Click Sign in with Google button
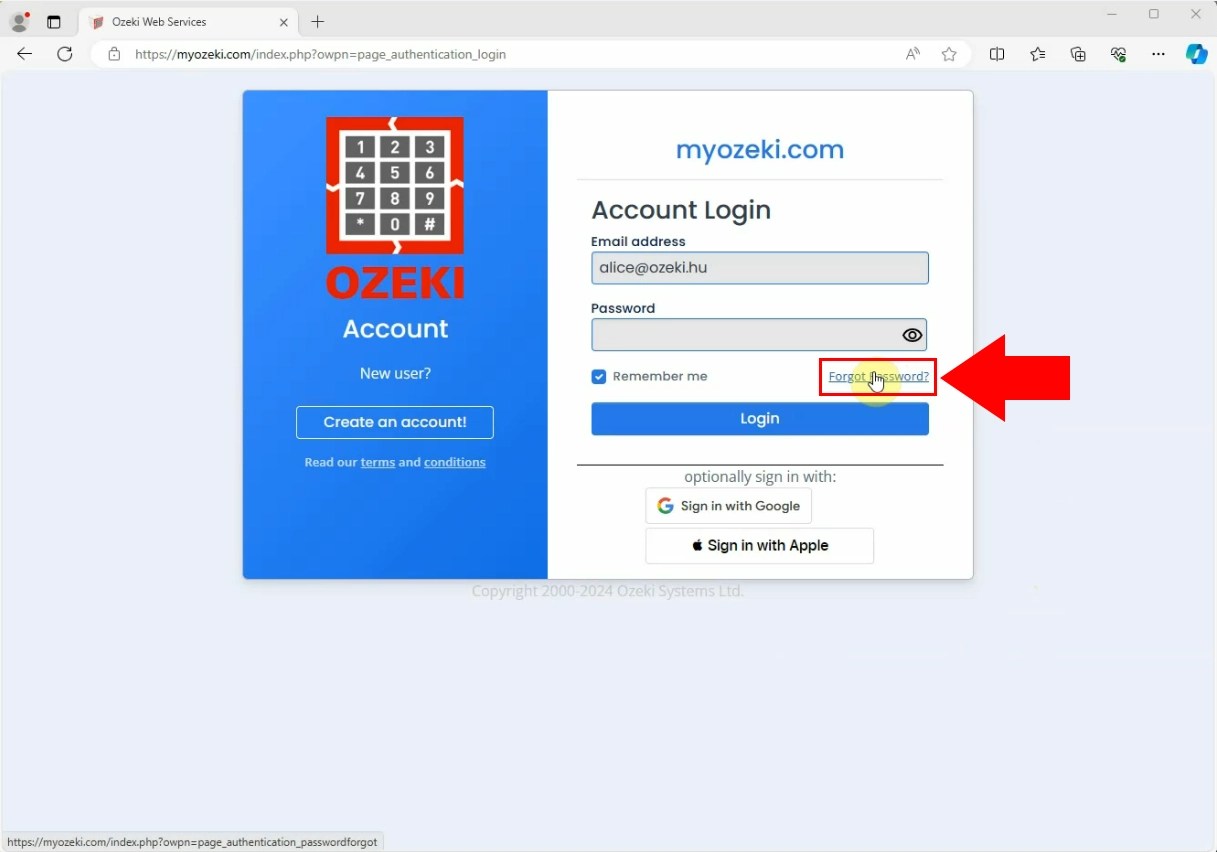The width and height of the screenshot is (1217, 852). [x=728, y=506]
